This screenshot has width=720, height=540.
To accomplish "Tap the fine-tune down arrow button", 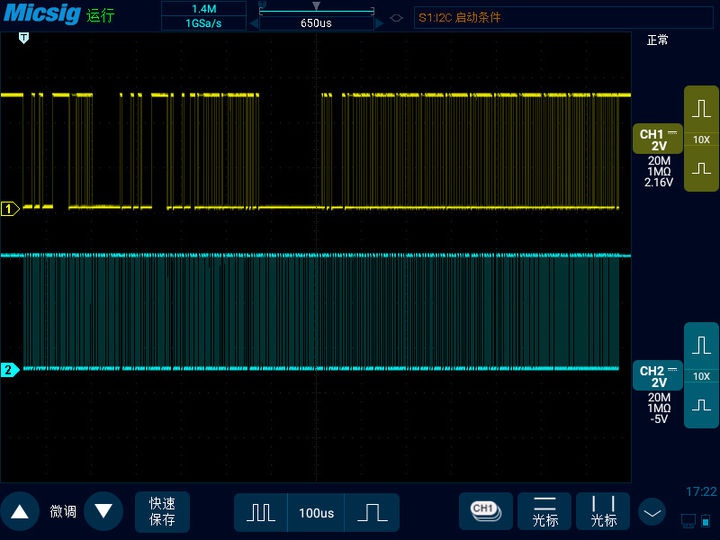I will [103, 512].
